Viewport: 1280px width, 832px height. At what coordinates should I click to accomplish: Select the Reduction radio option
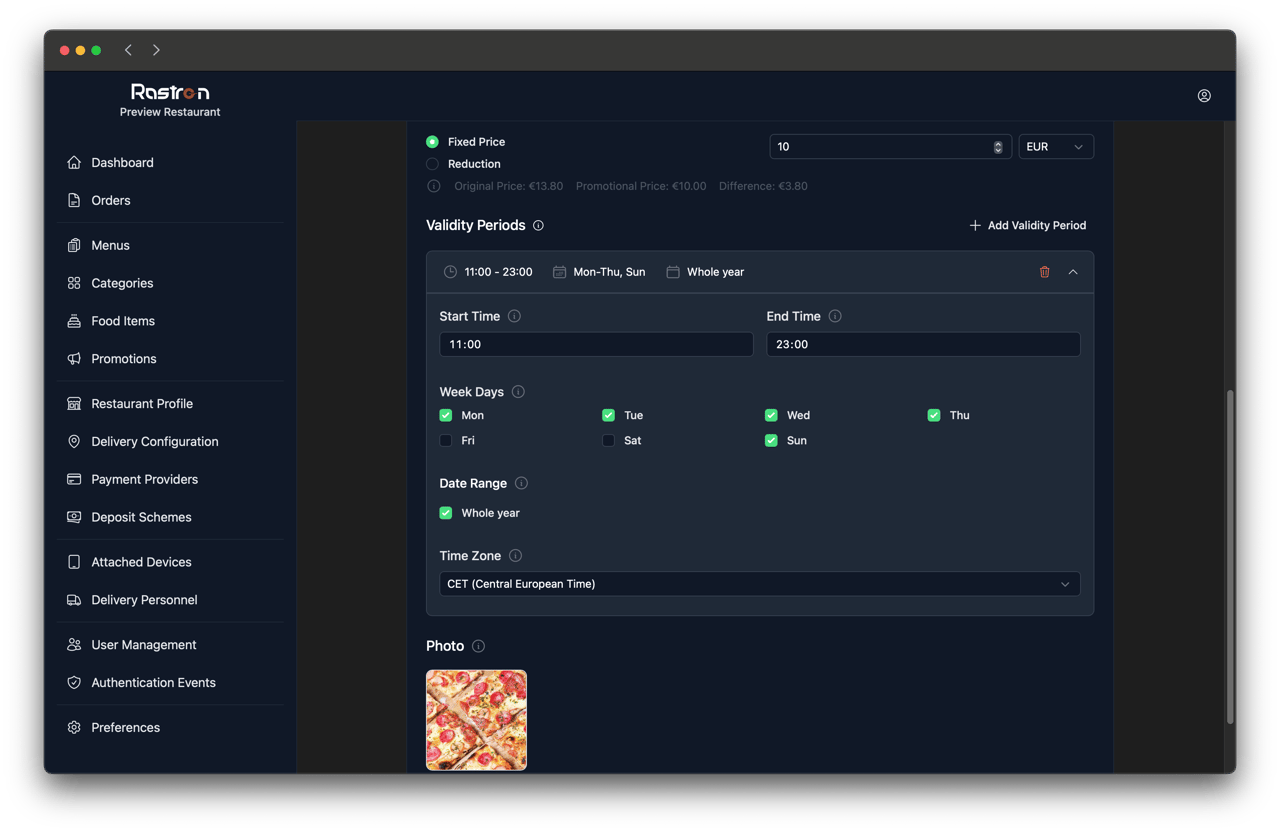433,164
